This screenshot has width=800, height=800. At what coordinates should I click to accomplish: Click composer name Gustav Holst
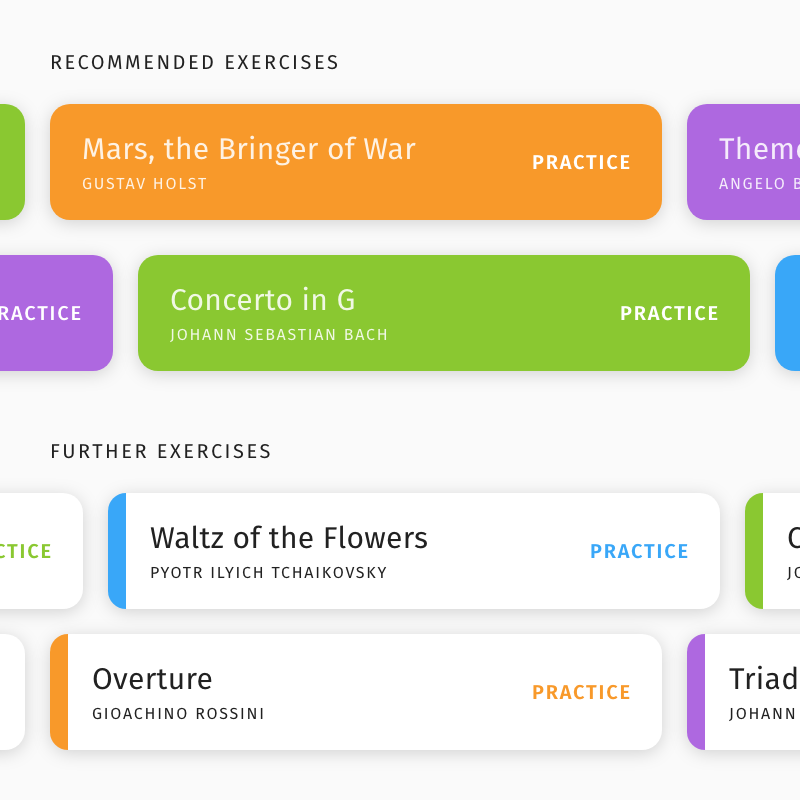pyautogui.click(x=144, y=184)
